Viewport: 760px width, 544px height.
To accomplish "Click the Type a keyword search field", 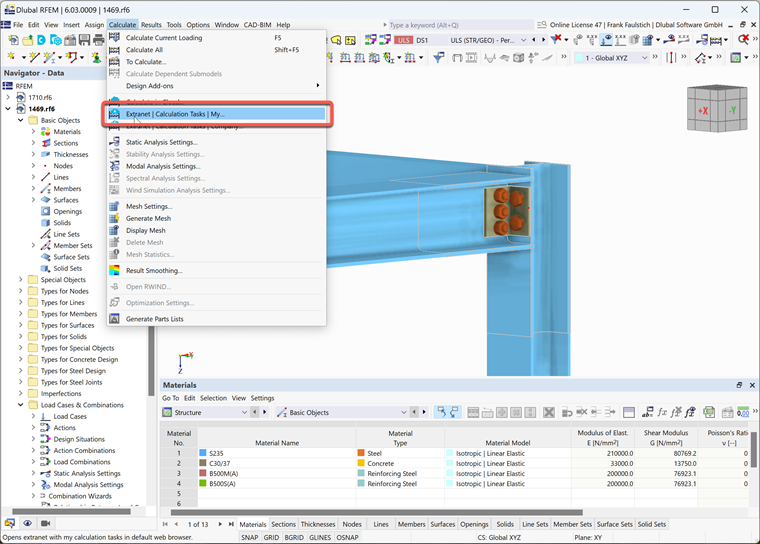I will pyautogui.click(x=460, y=25).
